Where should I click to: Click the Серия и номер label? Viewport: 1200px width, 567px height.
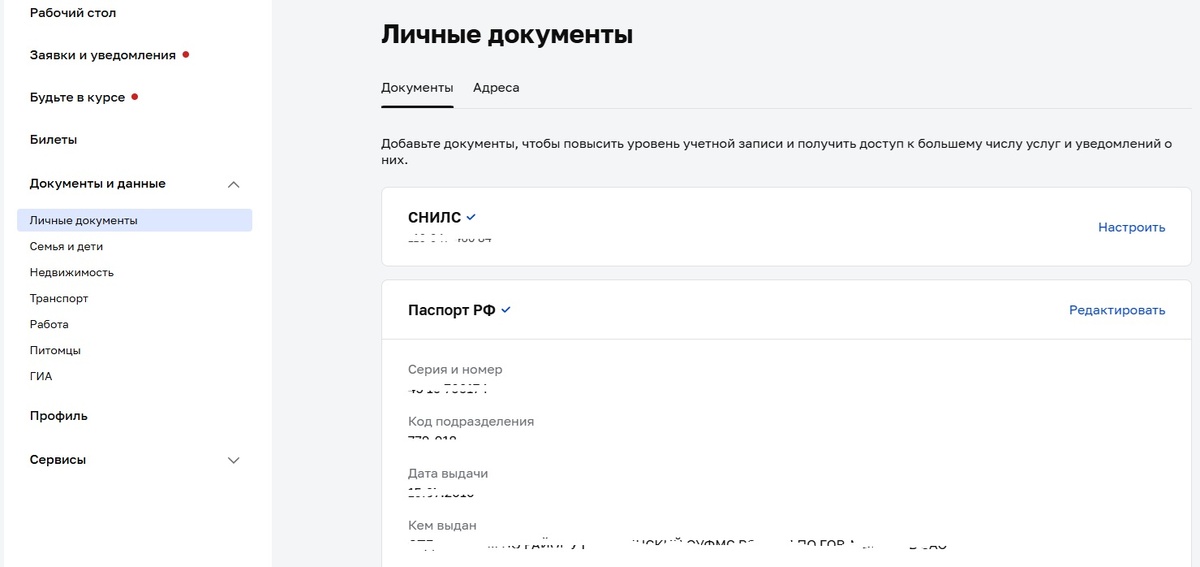tap(455, 369)
